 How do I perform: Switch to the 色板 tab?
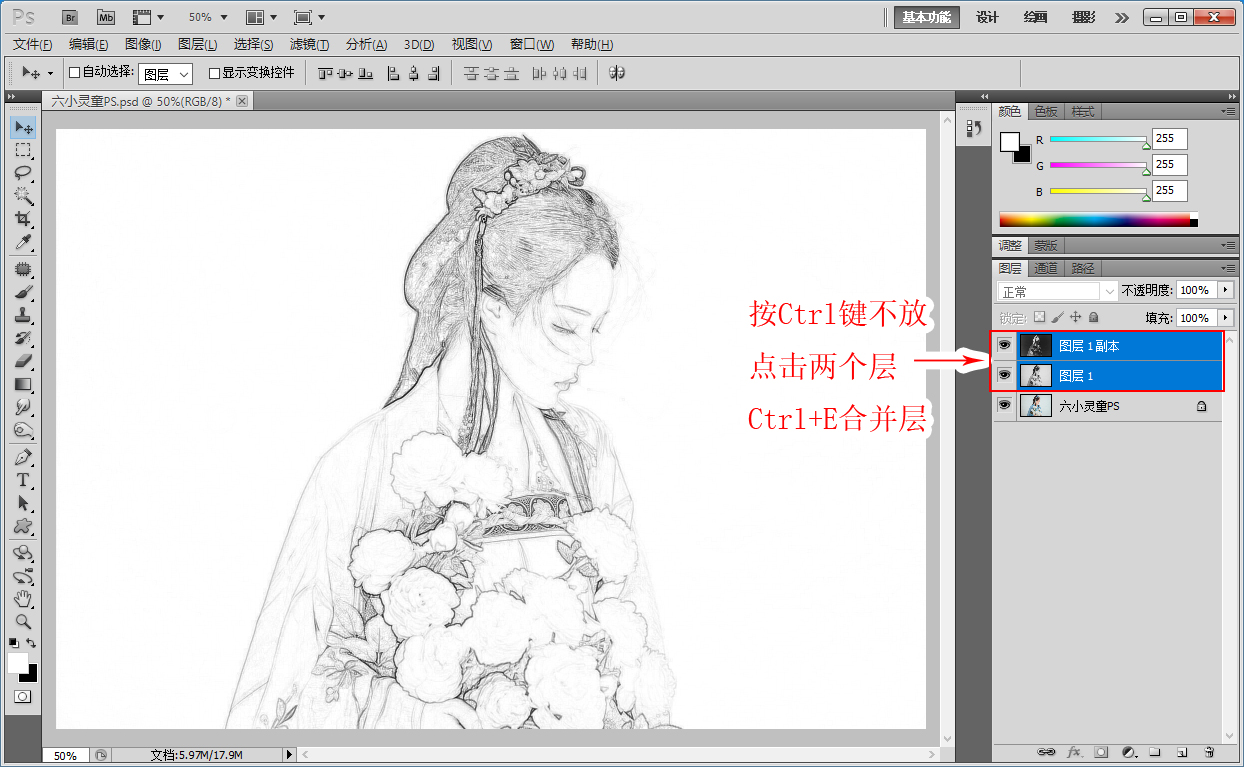(1046, 111)
